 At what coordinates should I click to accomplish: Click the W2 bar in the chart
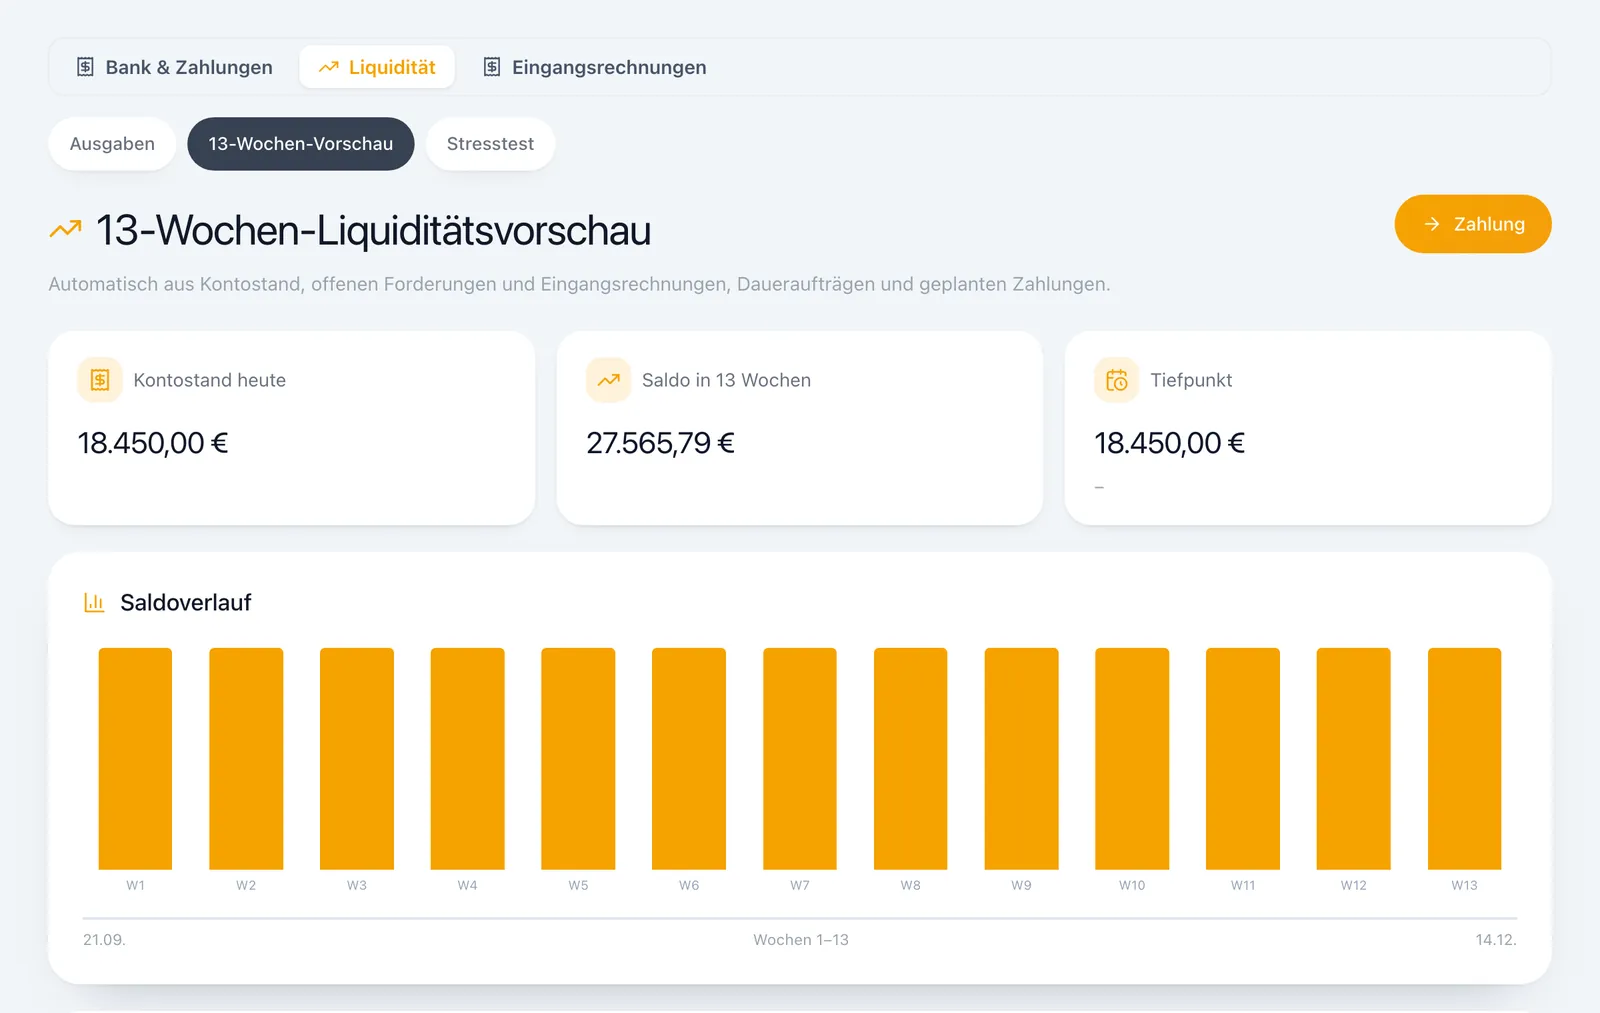[x=246, y=759]
